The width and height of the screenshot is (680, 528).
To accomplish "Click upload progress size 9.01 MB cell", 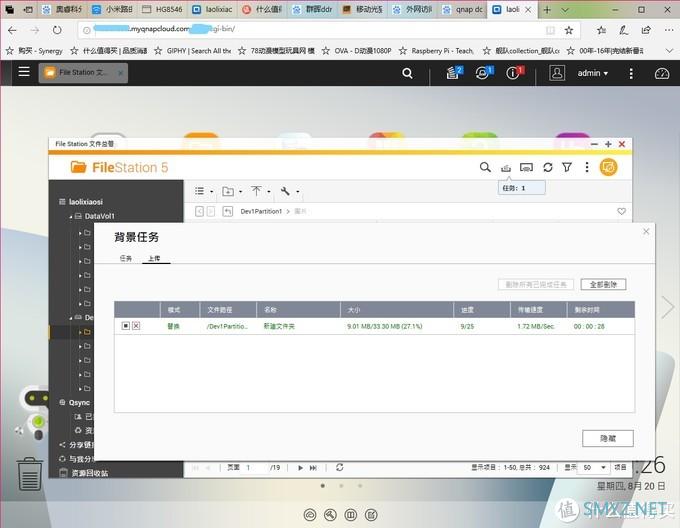I will (x=385, y=326).
